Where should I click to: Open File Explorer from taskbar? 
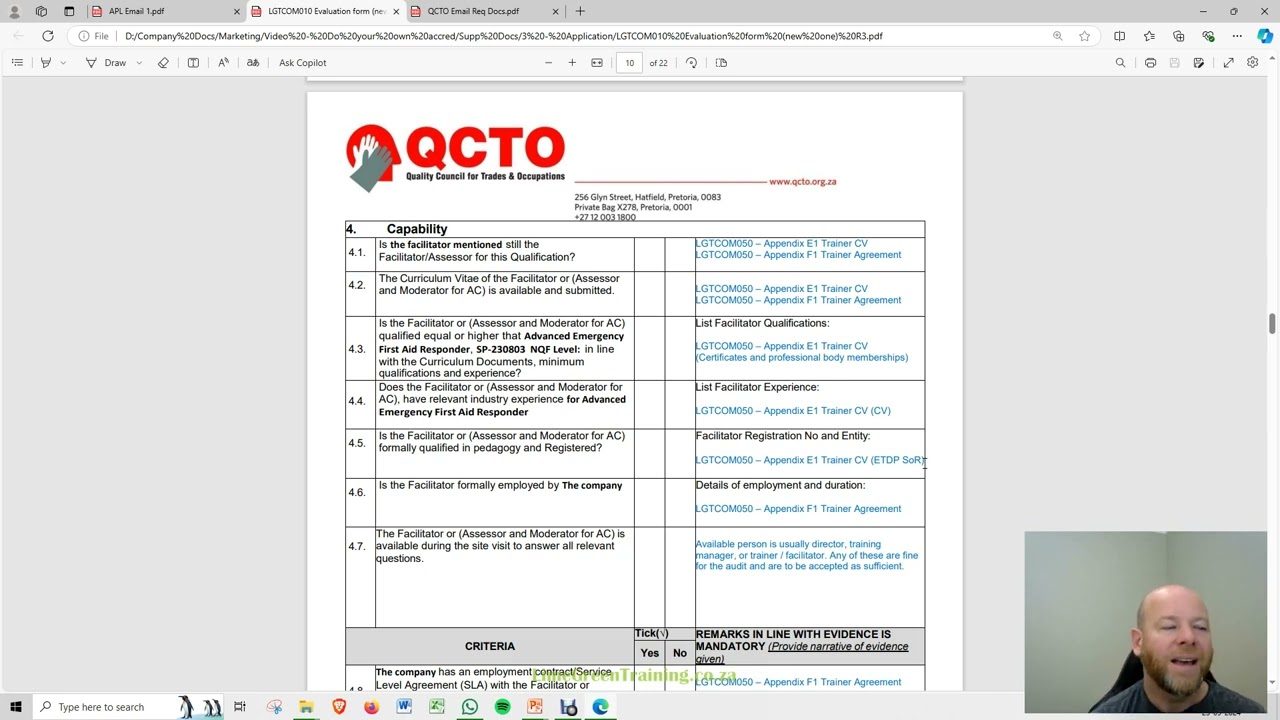click(x=306, y=707)
